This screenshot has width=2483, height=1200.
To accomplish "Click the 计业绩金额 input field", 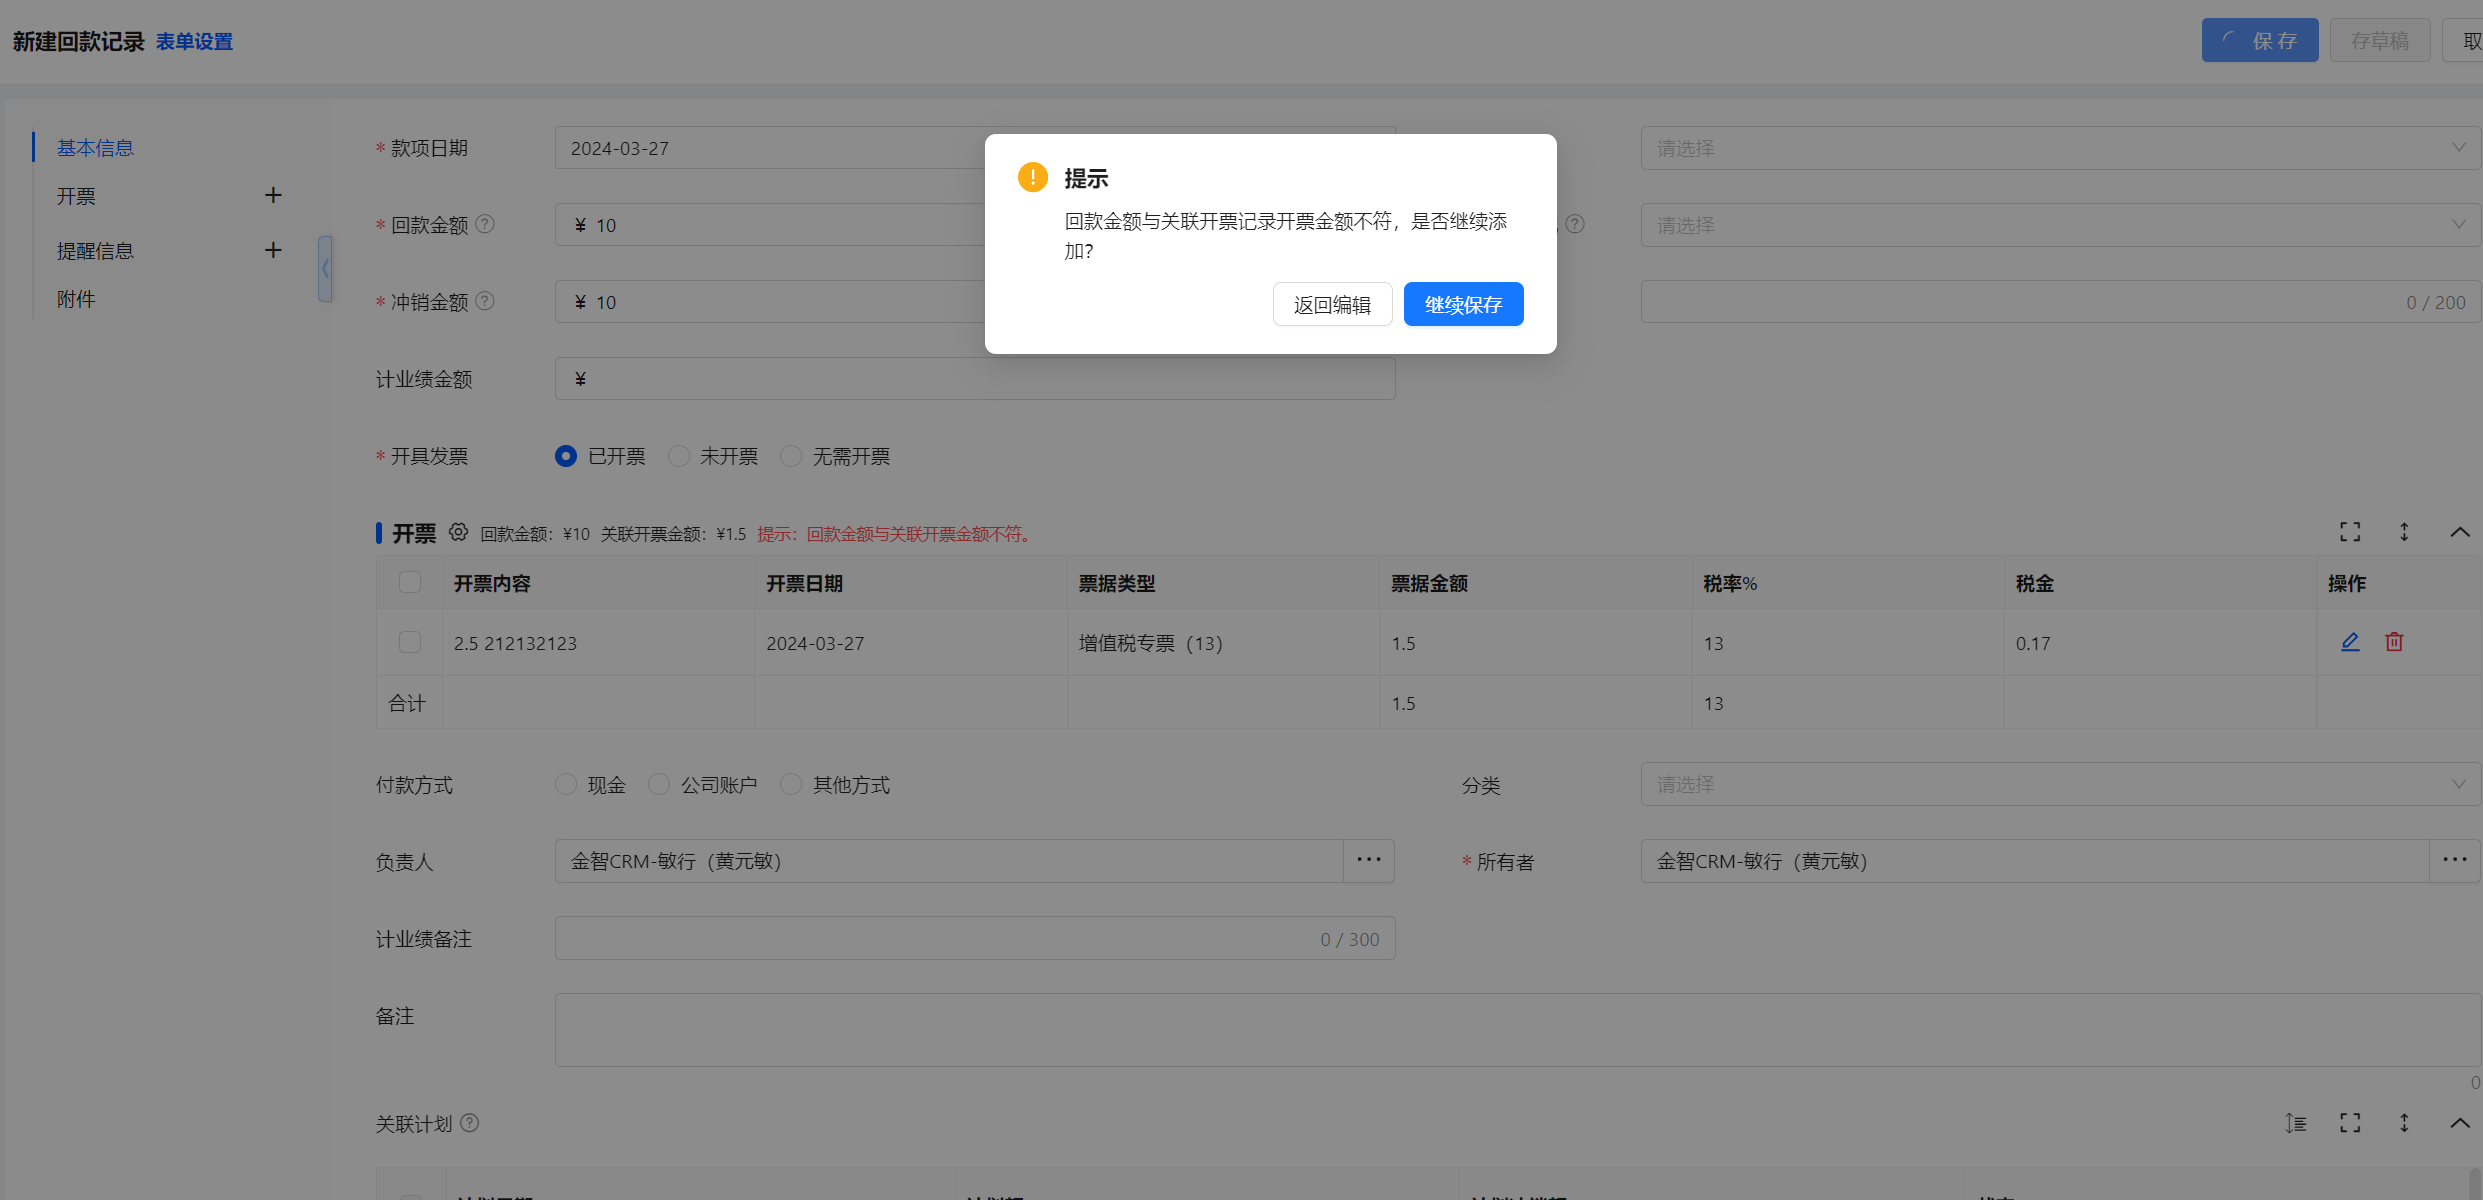I will coord(975,378).
